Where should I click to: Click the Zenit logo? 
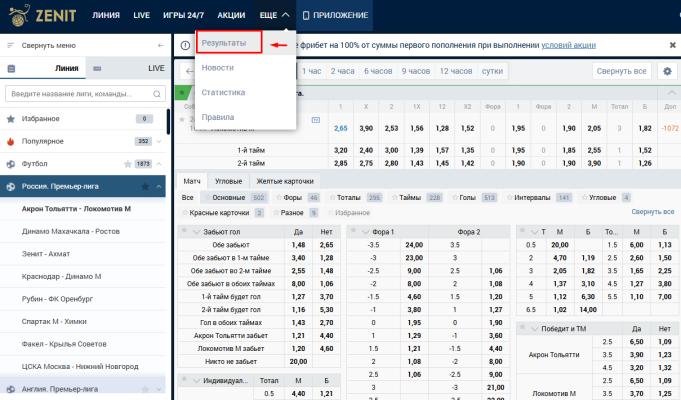click(x=43, y=15)
